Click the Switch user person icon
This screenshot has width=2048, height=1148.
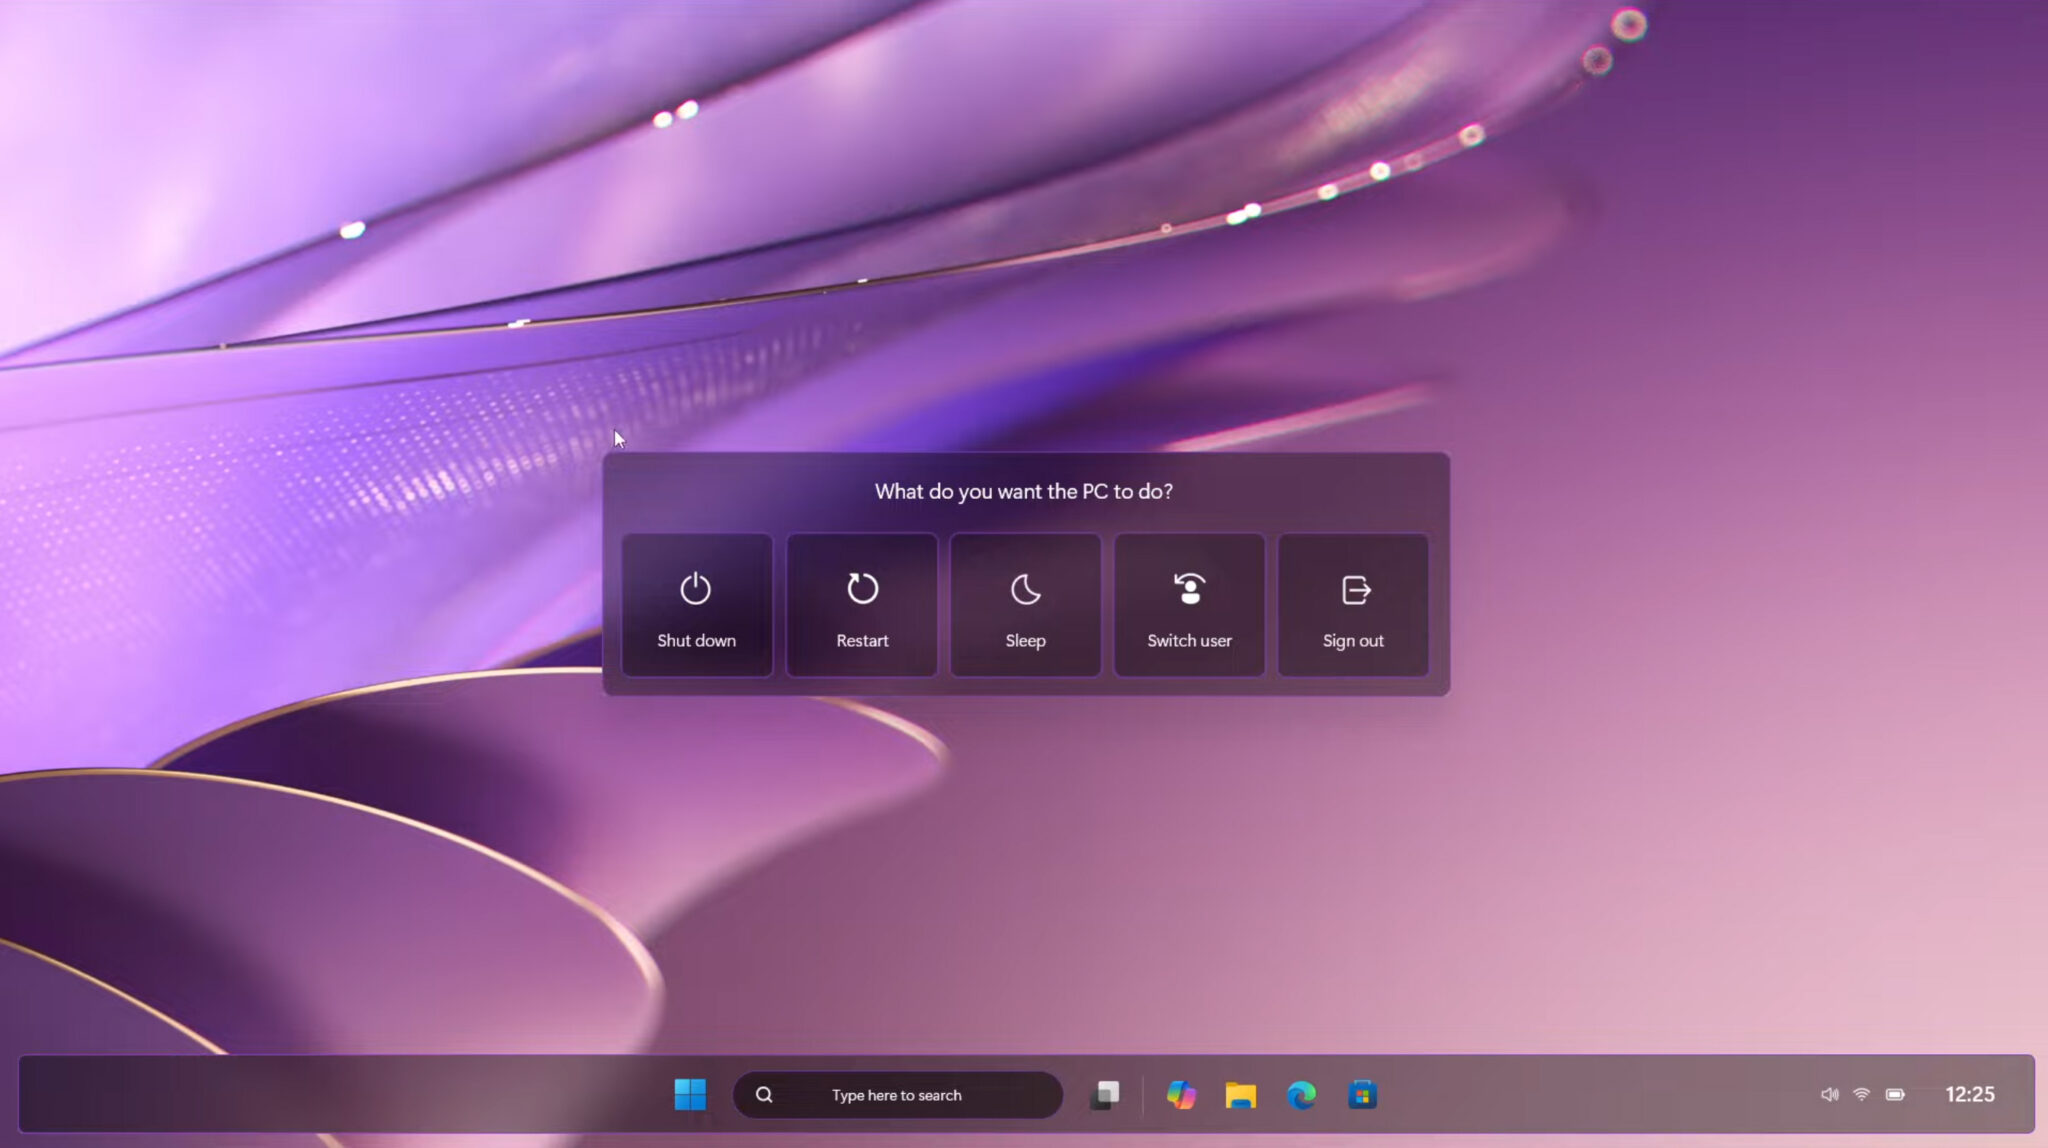[1189, 588]
